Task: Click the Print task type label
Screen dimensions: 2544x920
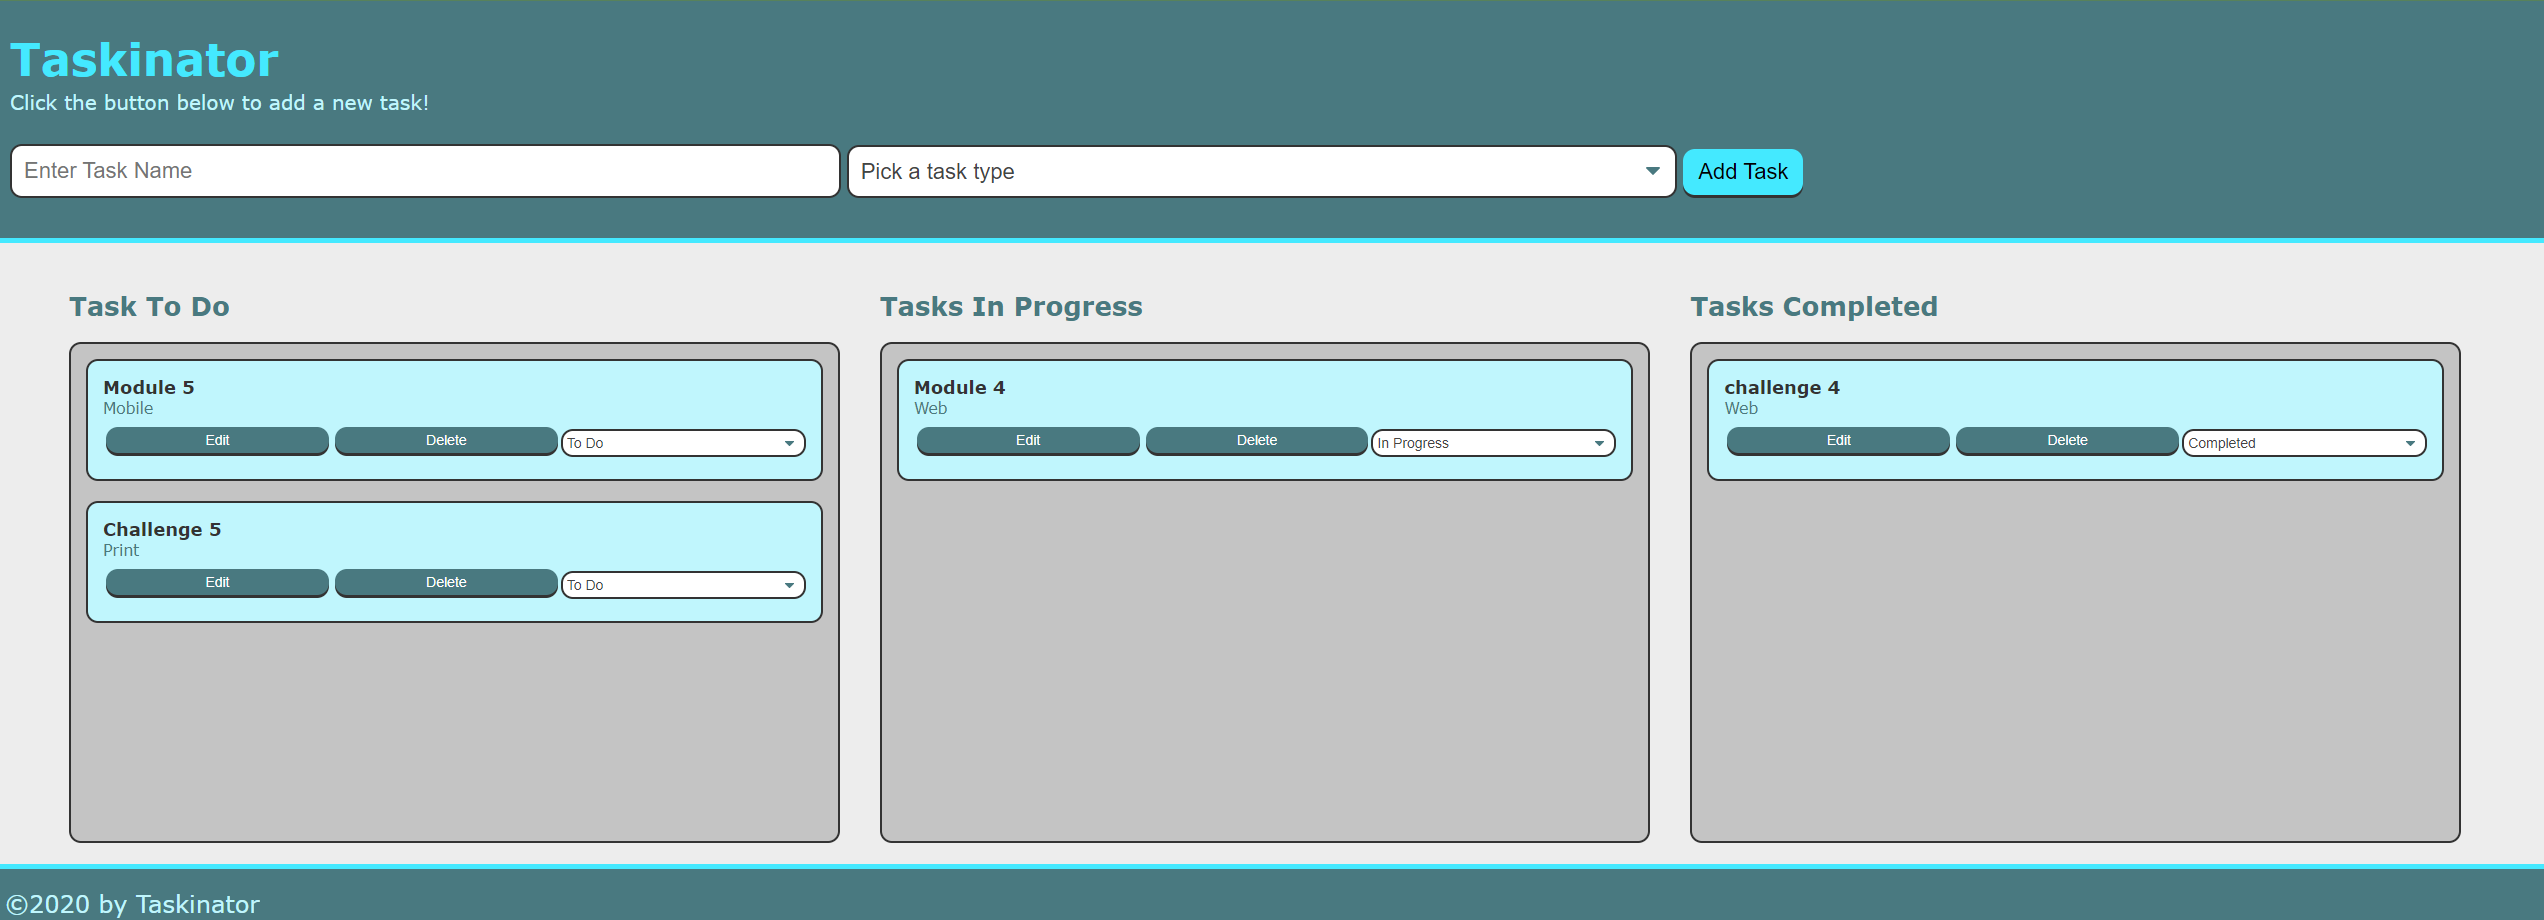Action: coord(121,550)
